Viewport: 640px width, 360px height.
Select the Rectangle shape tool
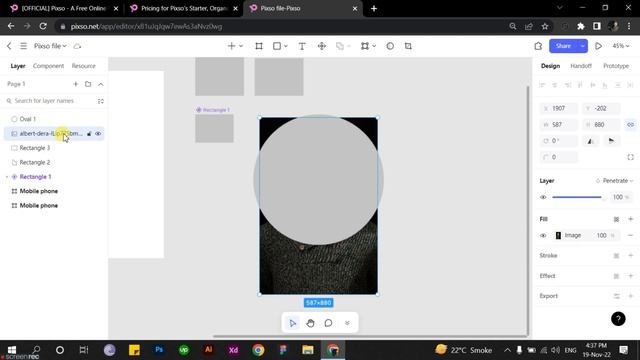tap(277, 46)
